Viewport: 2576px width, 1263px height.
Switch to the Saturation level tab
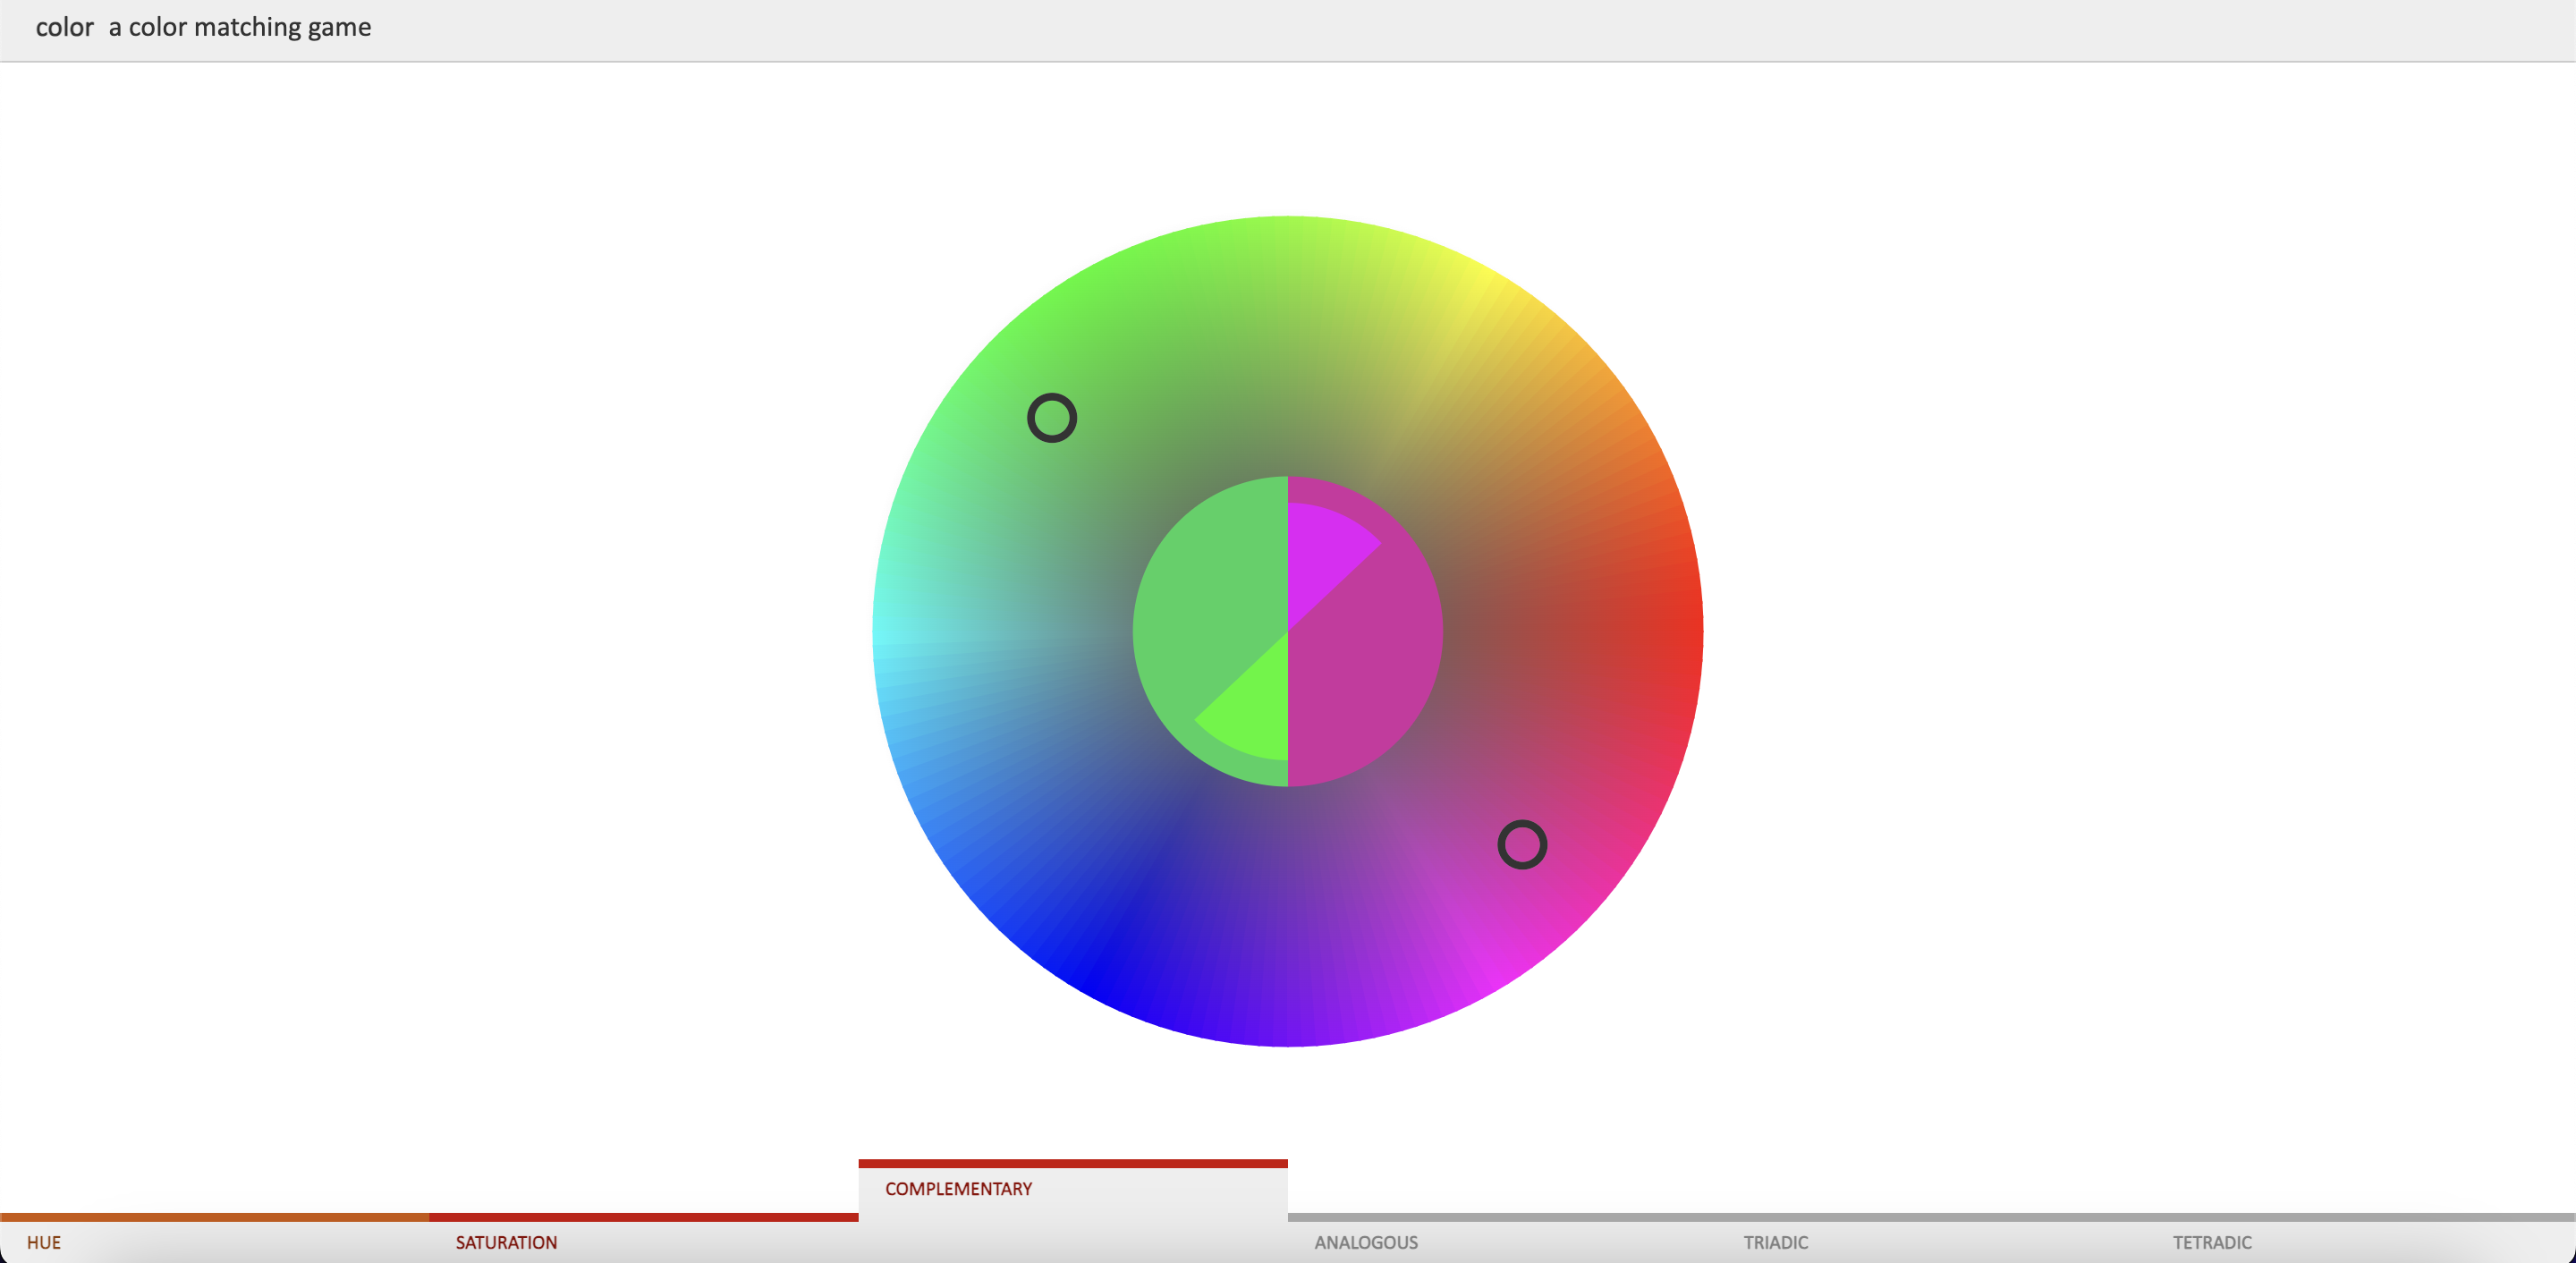(x=506, y=1242)
